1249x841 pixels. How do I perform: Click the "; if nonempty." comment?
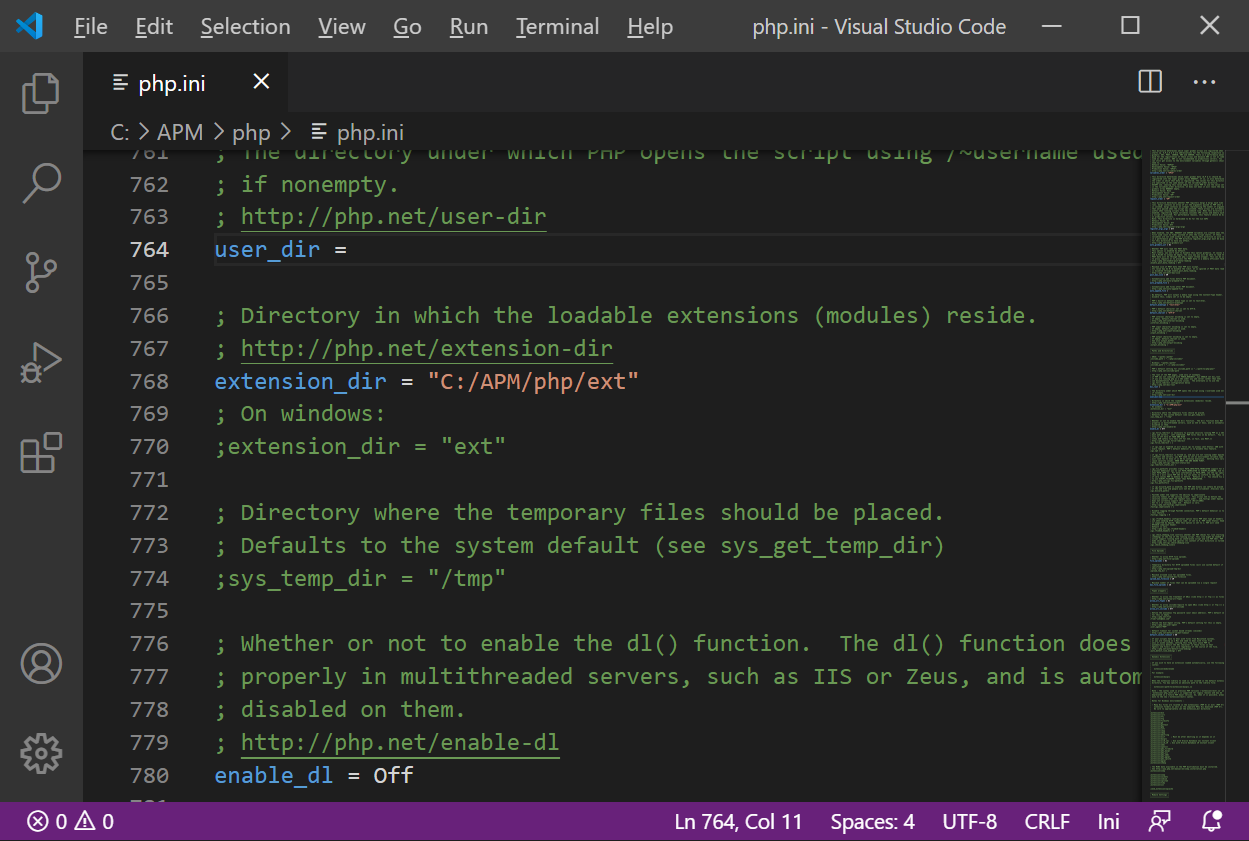[307, 184]
